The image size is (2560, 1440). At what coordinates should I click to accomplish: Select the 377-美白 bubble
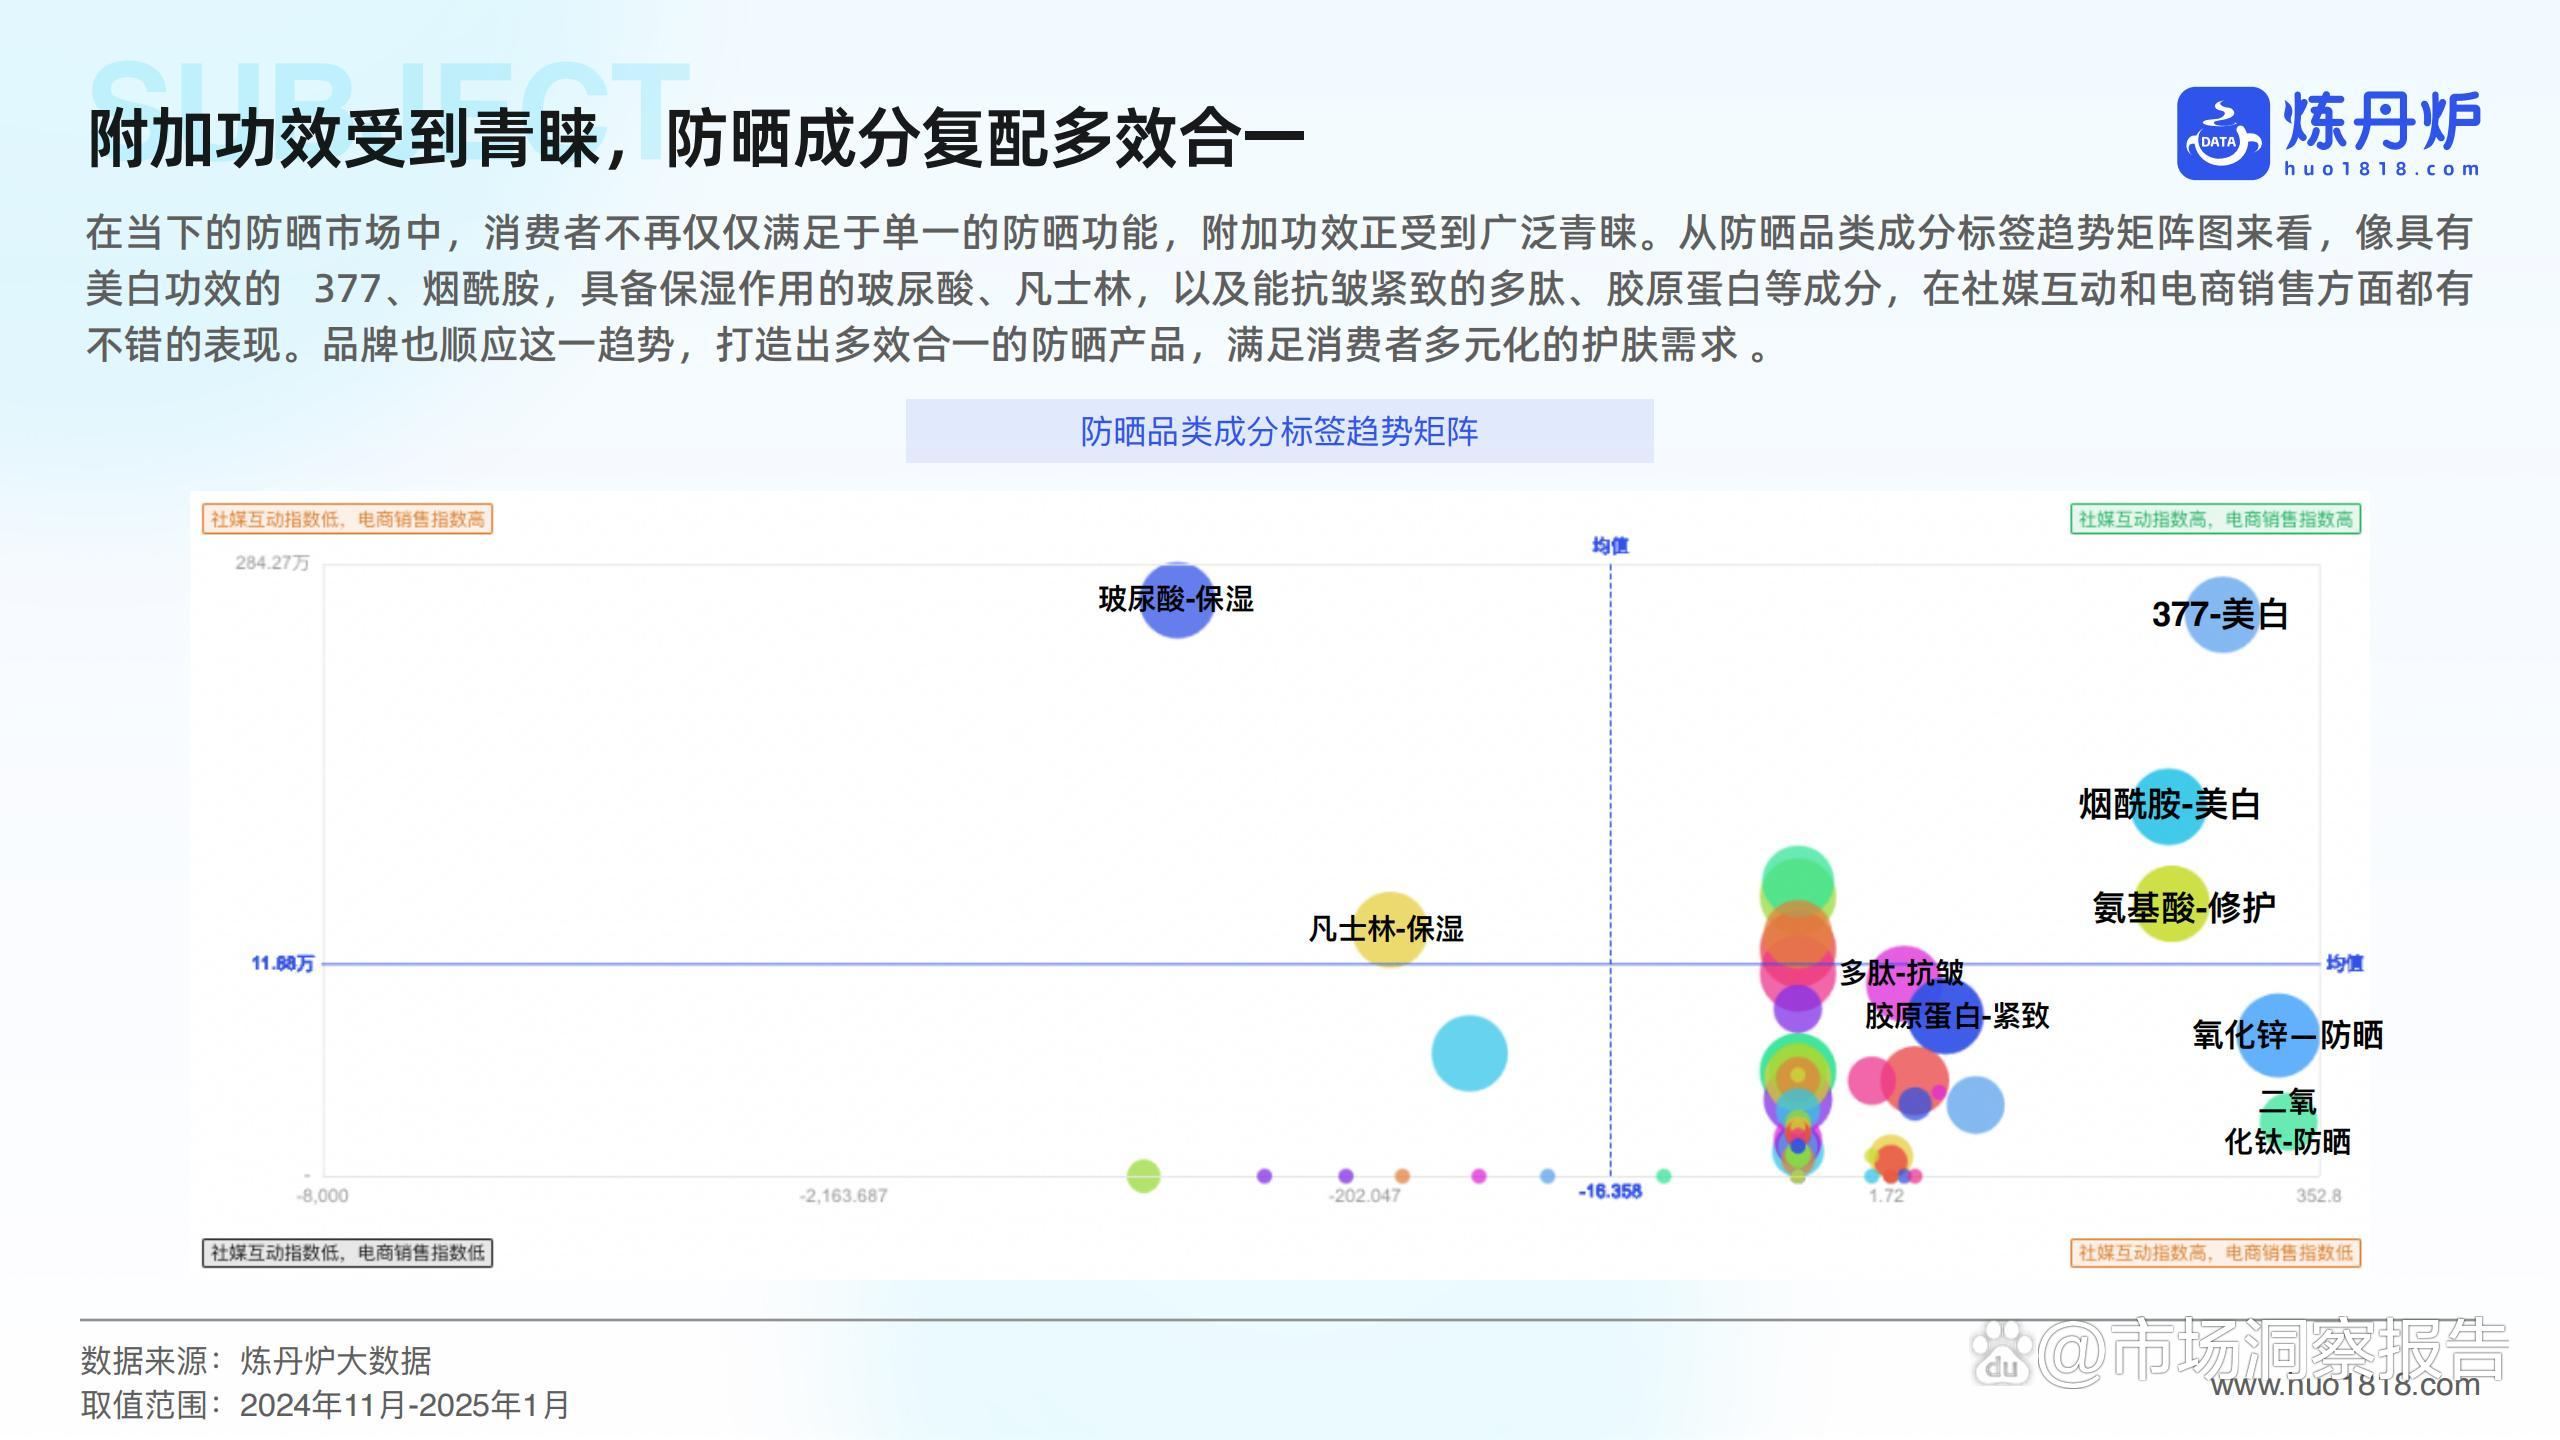2221,615
